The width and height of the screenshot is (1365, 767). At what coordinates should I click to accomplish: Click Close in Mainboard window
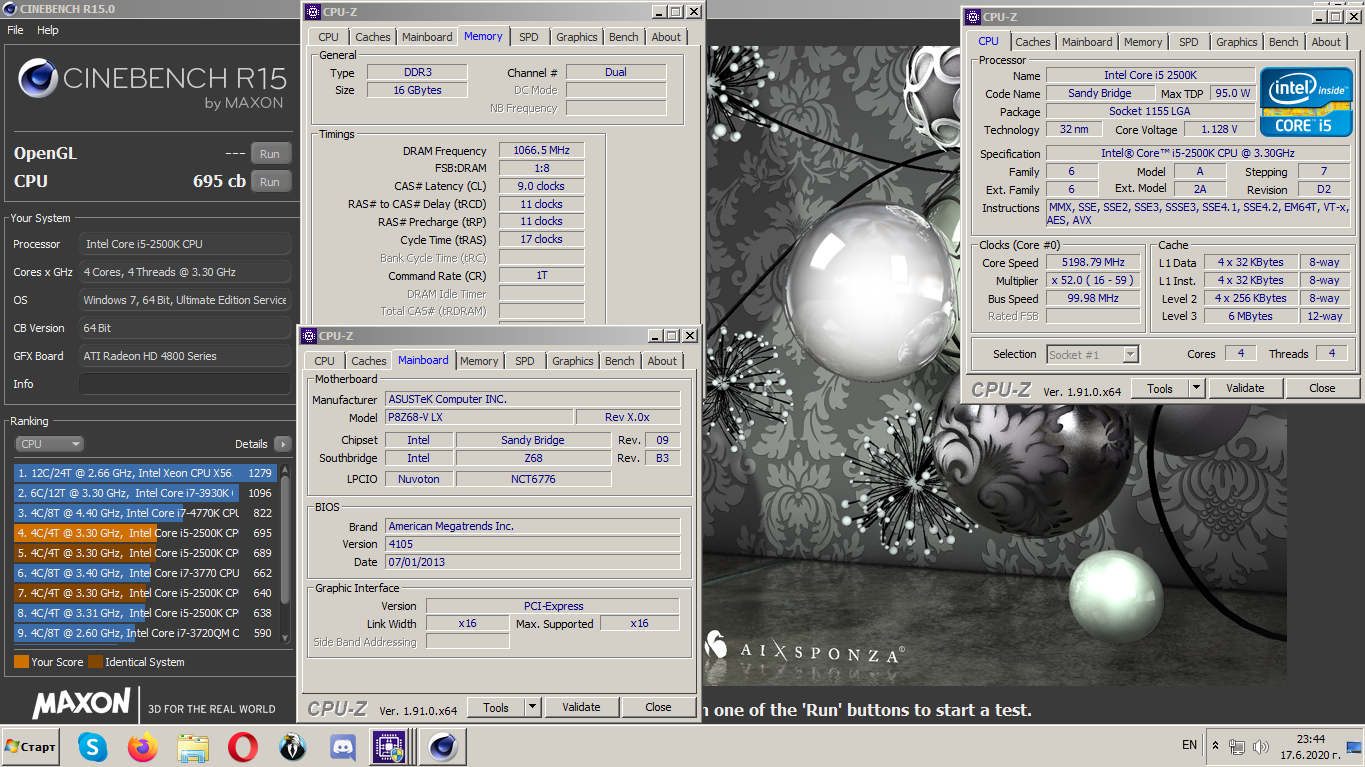tap(658, 707)
